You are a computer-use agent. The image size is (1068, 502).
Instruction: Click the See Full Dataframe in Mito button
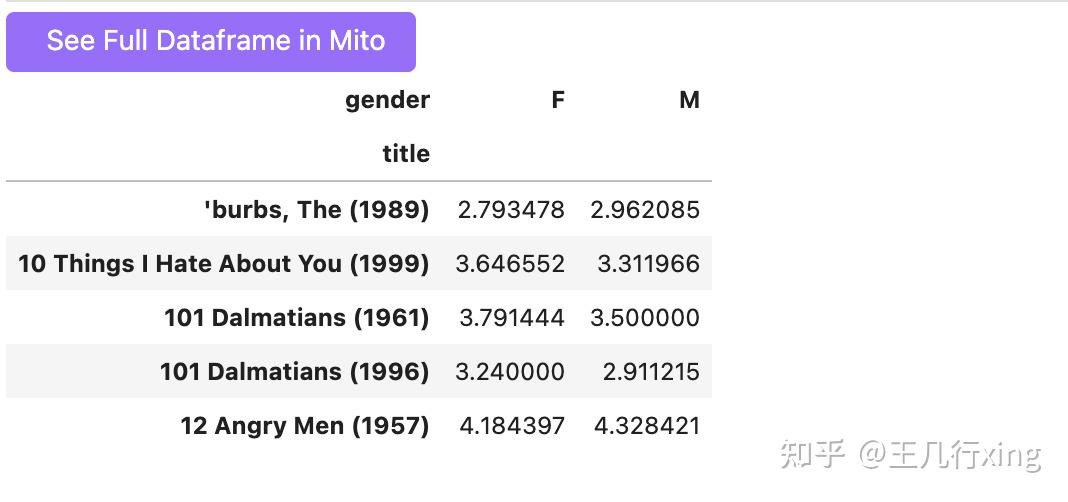(x=211, y=41)
